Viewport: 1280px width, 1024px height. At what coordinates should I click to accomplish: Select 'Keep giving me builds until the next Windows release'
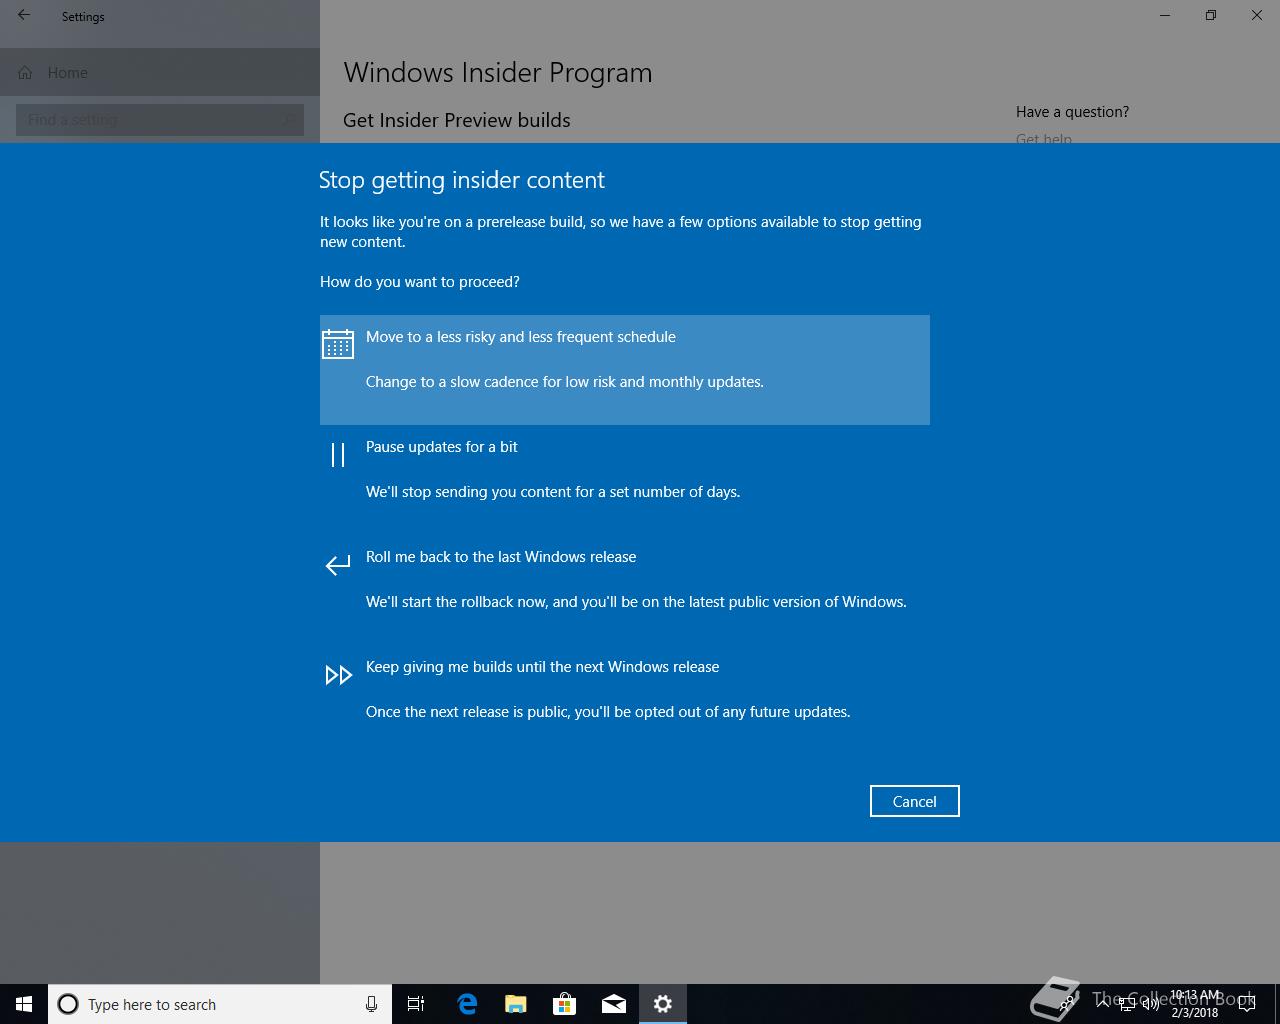(625, 700)
